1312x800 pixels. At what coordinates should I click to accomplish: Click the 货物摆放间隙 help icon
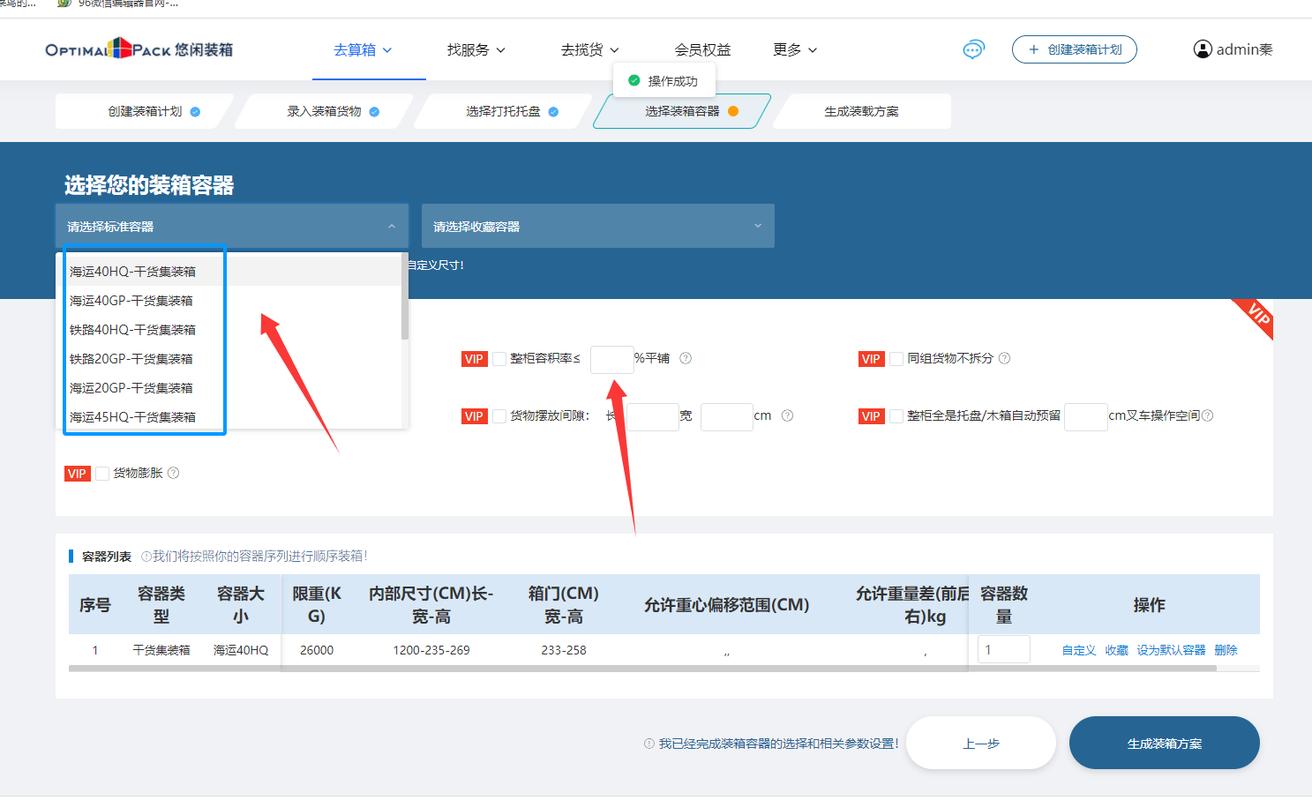click(789, 415)
